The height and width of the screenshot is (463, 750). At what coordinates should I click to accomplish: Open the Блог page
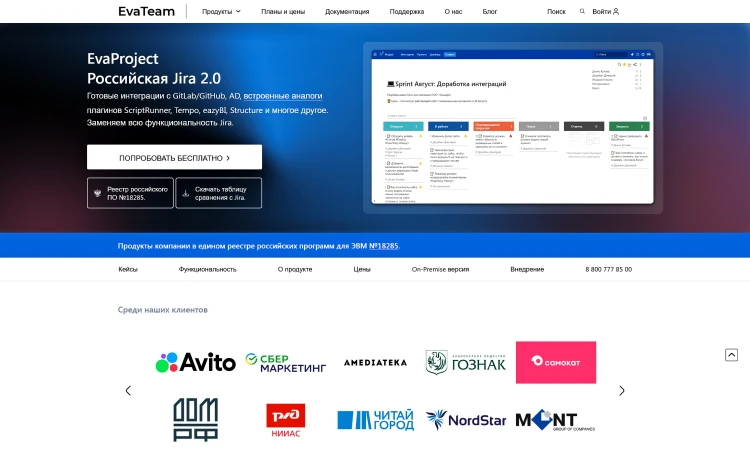point(489,11)
